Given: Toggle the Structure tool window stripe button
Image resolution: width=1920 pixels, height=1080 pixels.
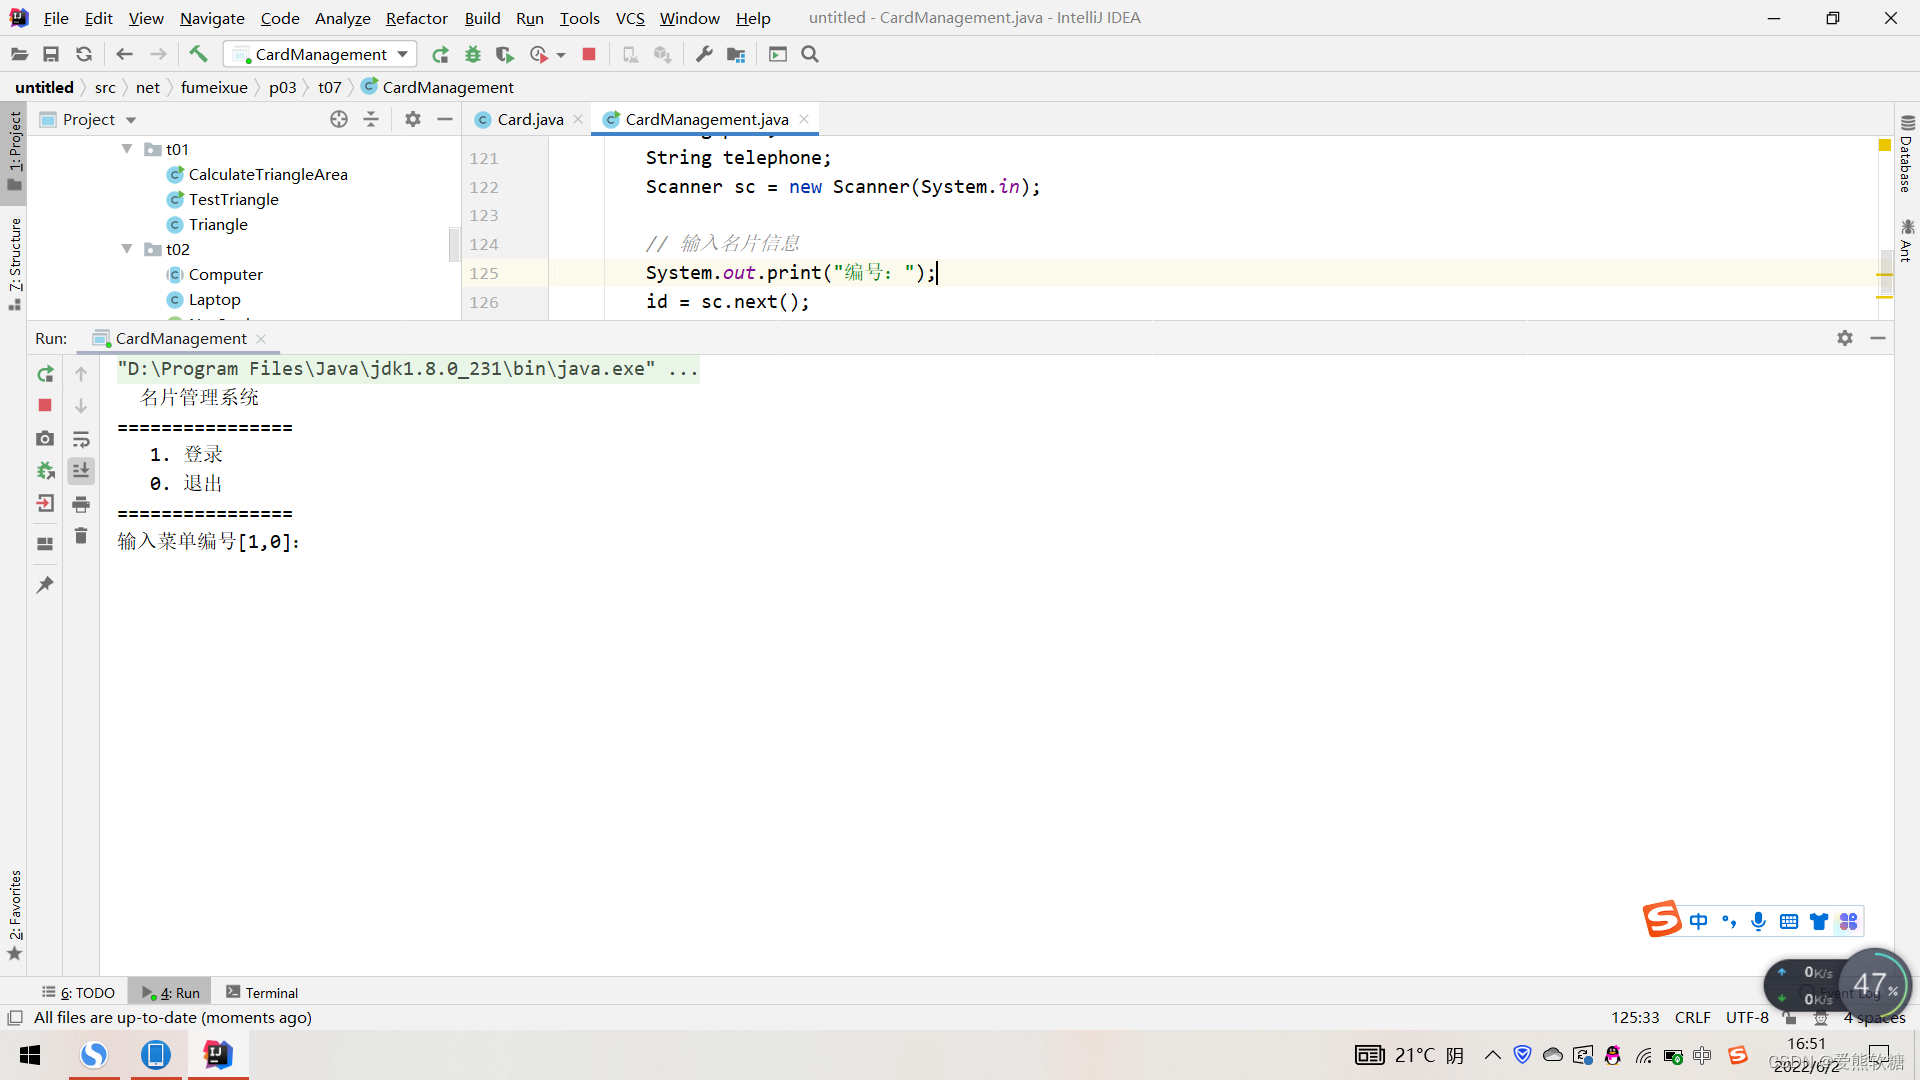Looking at the screenshot, I should click(x=14, y=263).
